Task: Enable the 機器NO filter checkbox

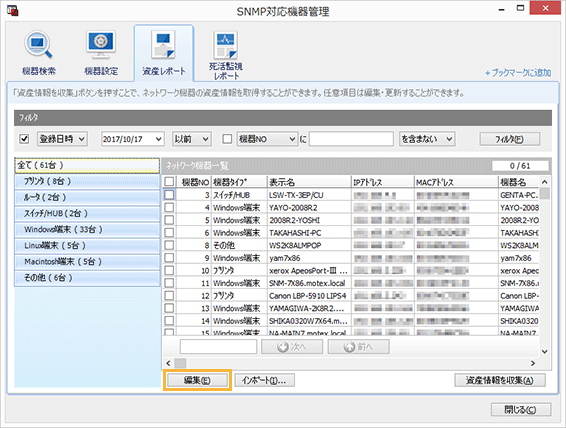Action: 227,139
